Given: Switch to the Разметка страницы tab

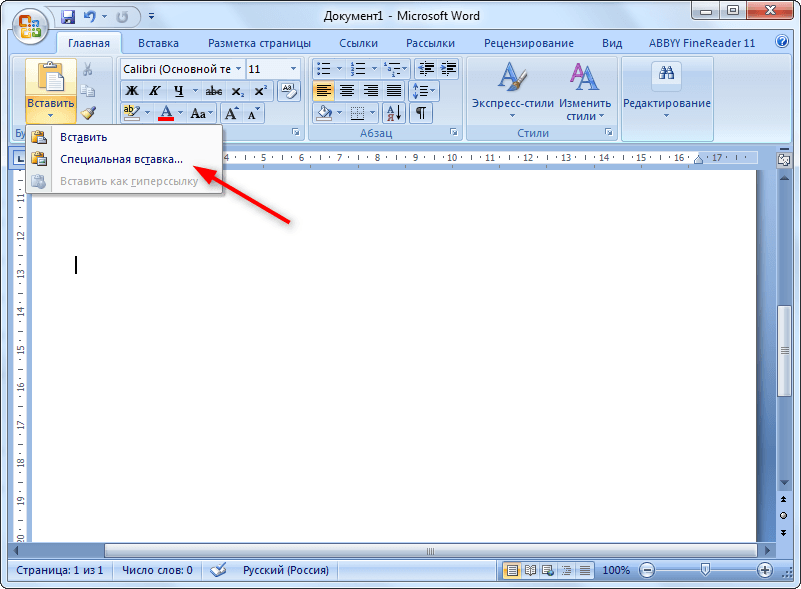Looking at the screenshot, I should [x=259, y=43].
